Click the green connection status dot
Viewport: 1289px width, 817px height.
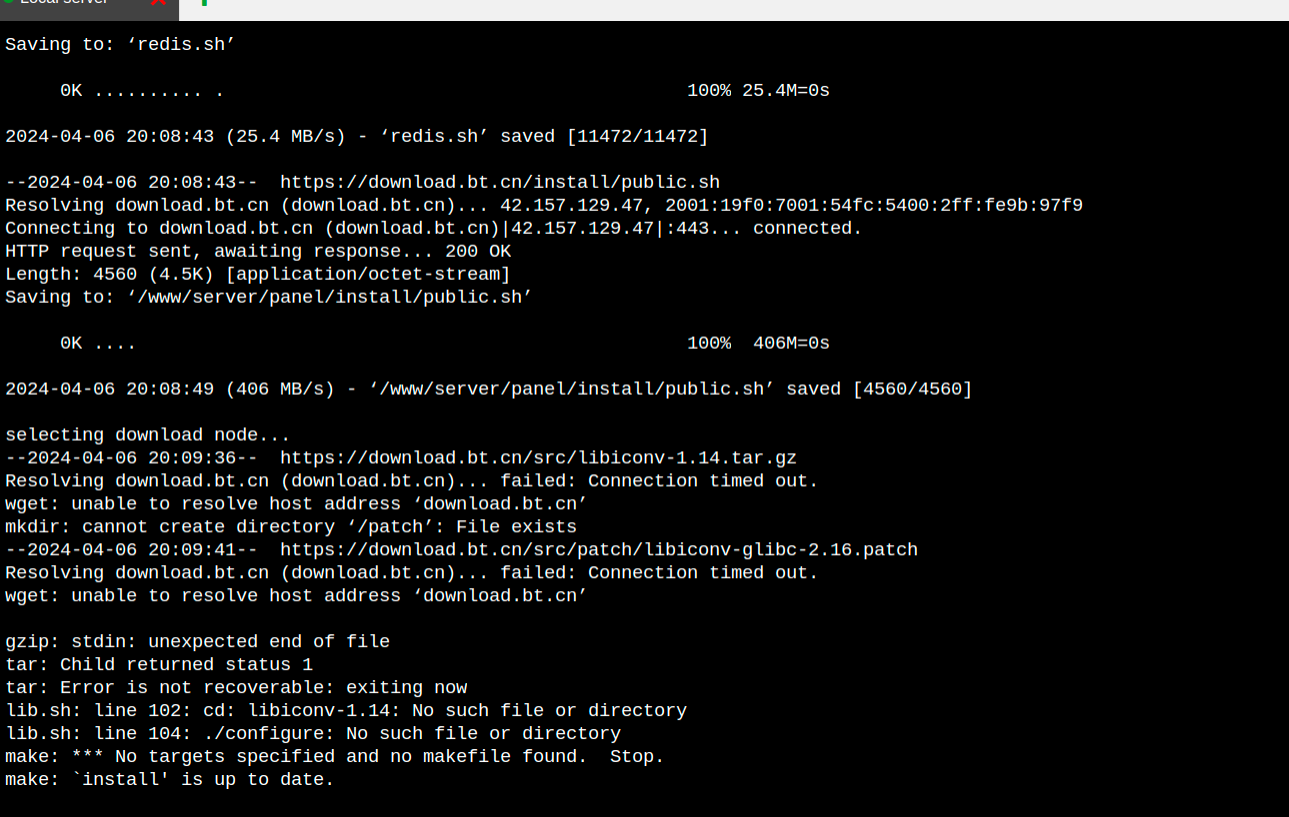(8, 3)
